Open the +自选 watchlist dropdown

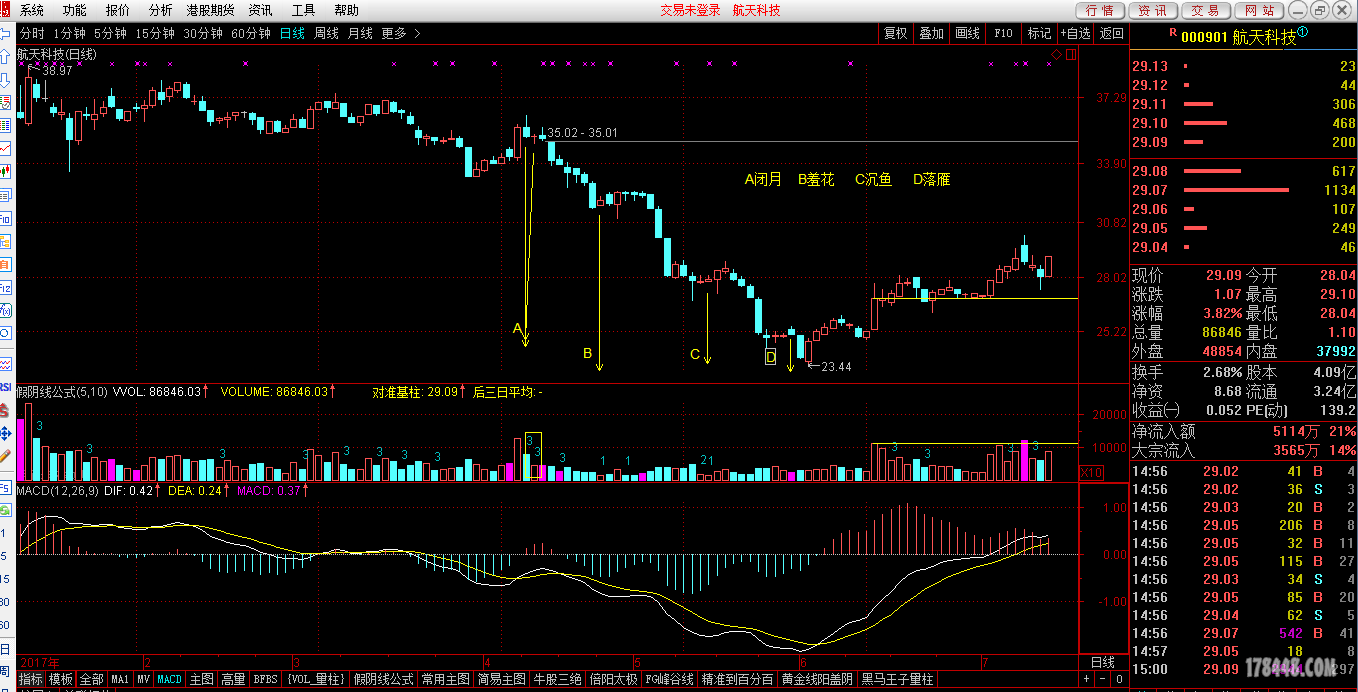(1075, 33)
